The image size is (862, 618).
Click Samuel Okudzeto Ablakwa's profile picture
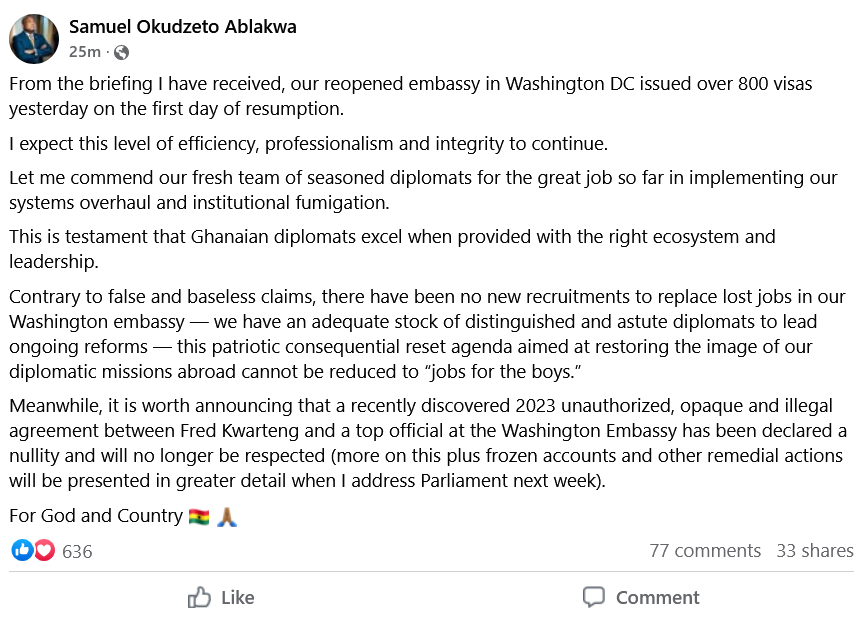tap(34, 39)
